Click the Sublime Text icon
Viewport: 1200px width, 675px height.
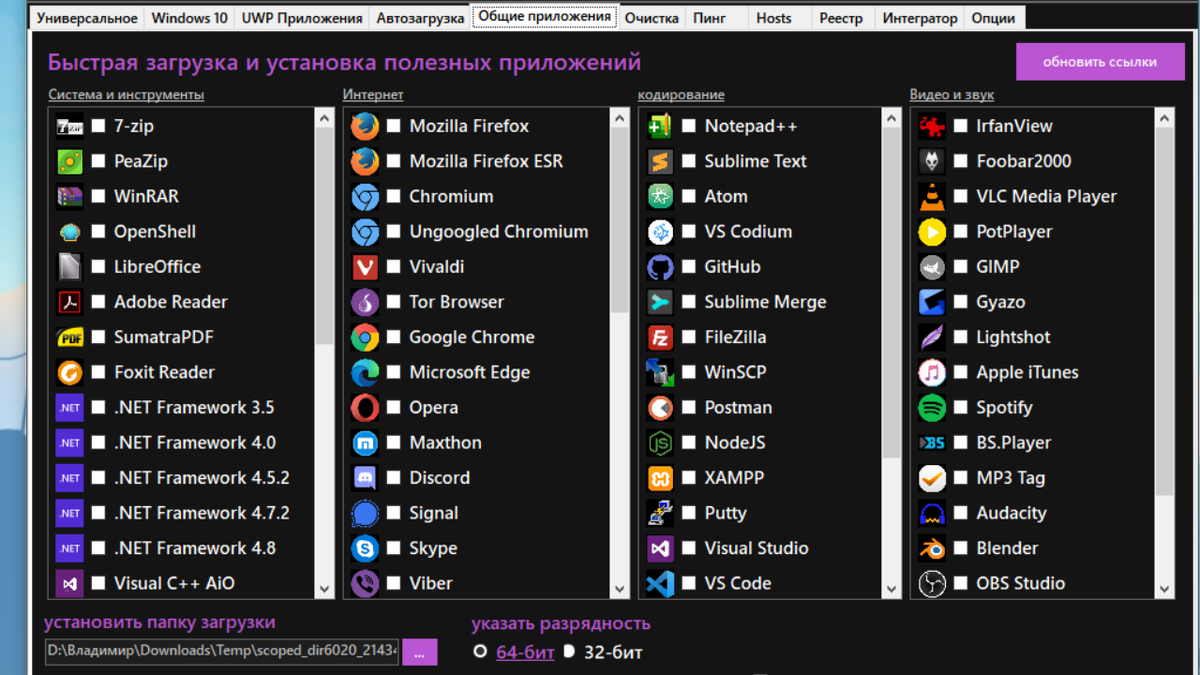pos(660,161)
